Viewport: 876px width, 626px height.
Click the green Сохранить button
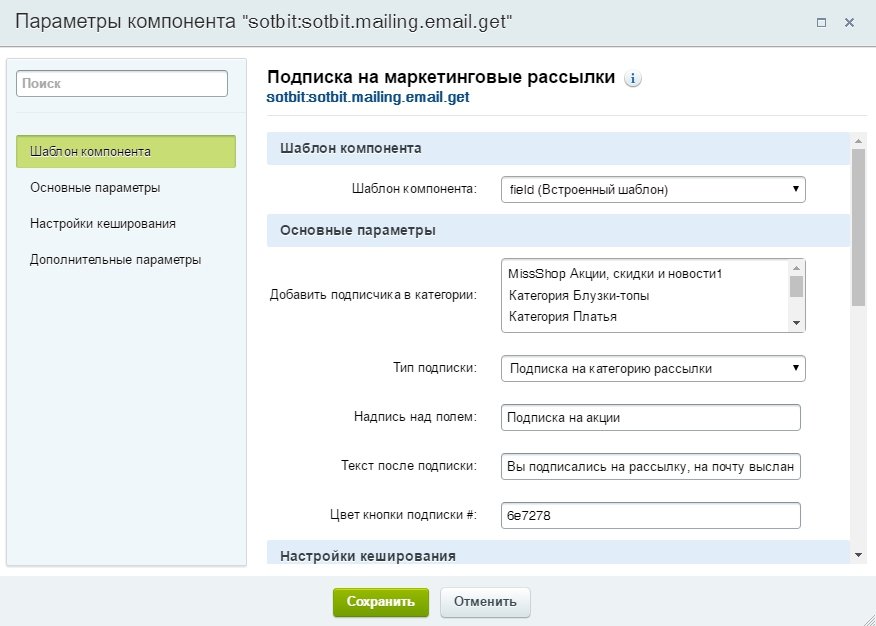pos(380,602)
